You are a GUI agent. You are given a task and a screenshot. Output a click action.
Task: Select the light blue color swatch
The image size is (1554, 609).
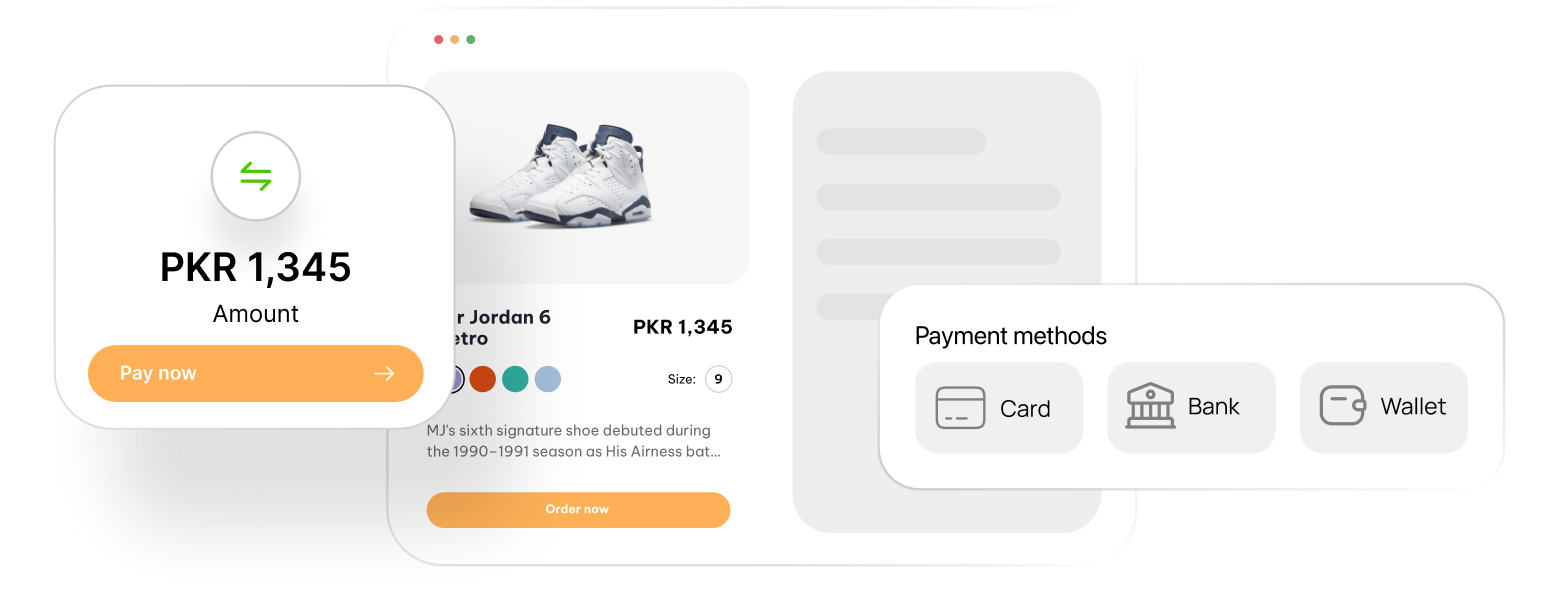pos(548,379)
